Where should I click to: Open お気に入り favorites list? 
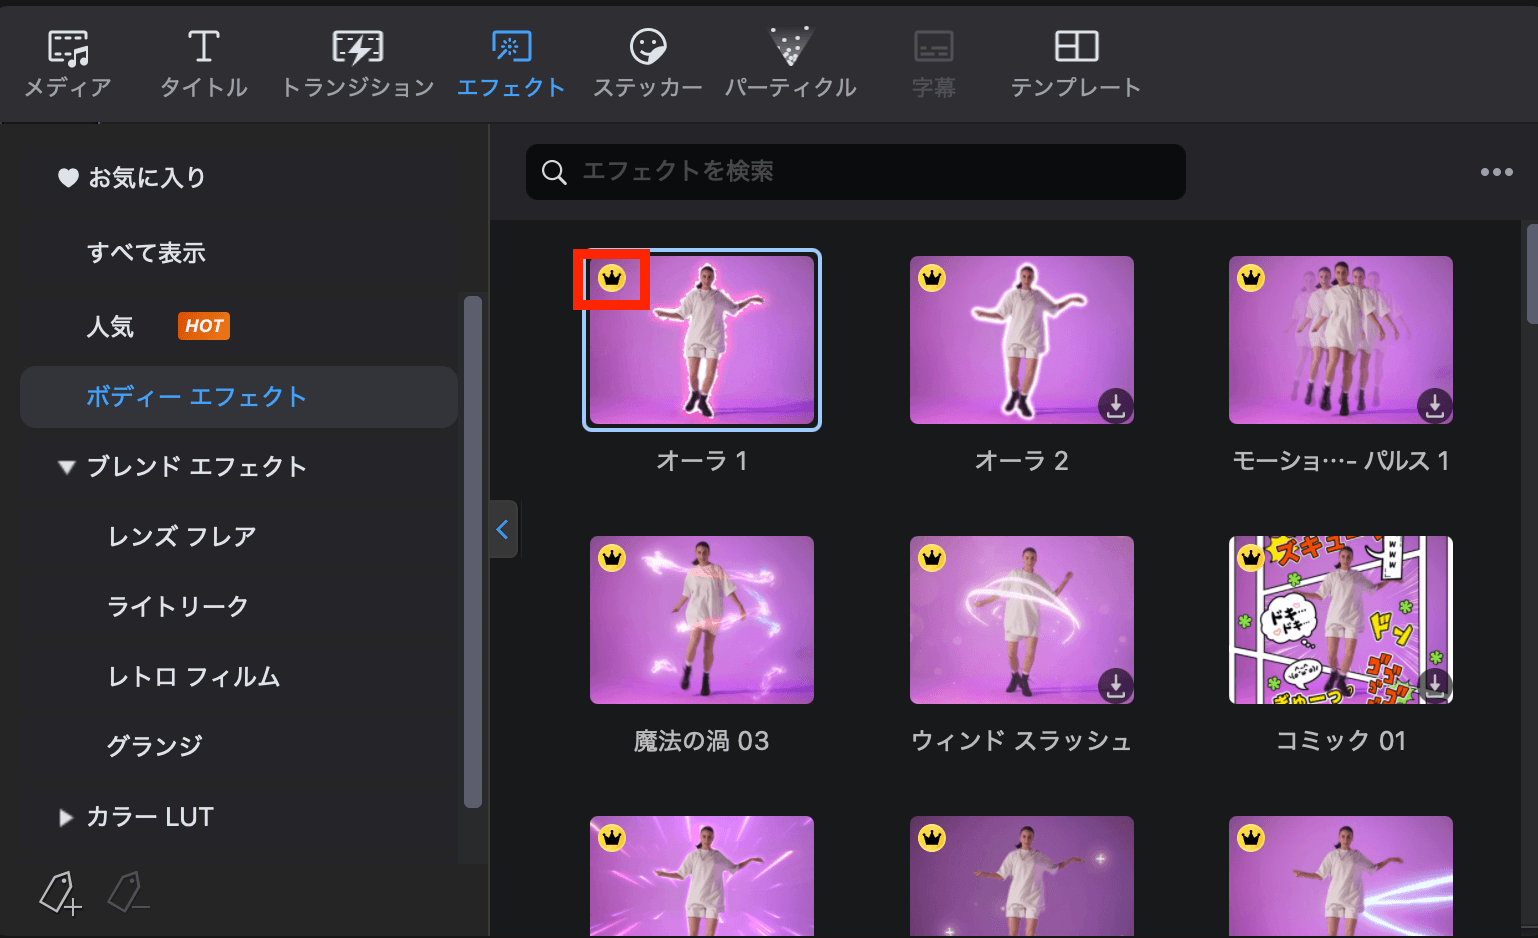pyautogui.click(x=146, y=178)
